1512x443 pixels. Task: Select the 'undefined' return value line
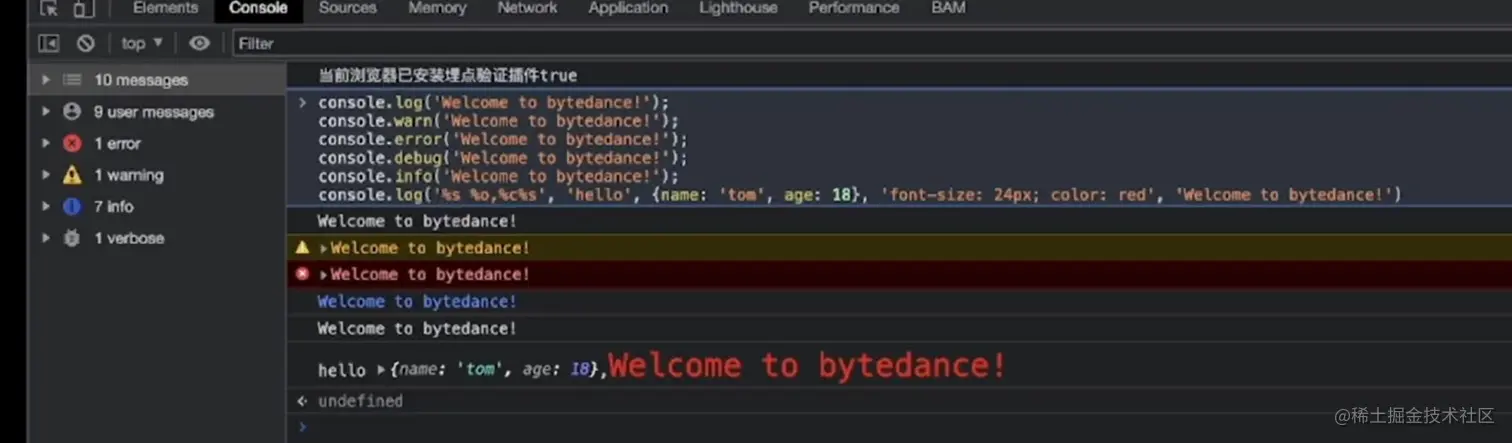pyautogui.click(x=360, y=401)
